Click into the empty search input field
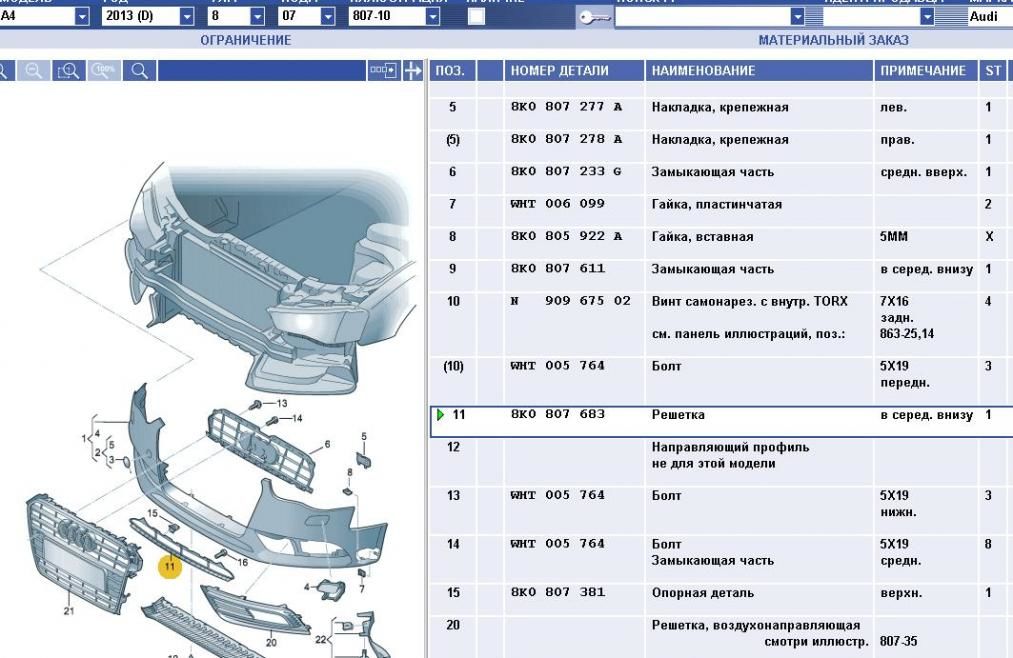 703,16
